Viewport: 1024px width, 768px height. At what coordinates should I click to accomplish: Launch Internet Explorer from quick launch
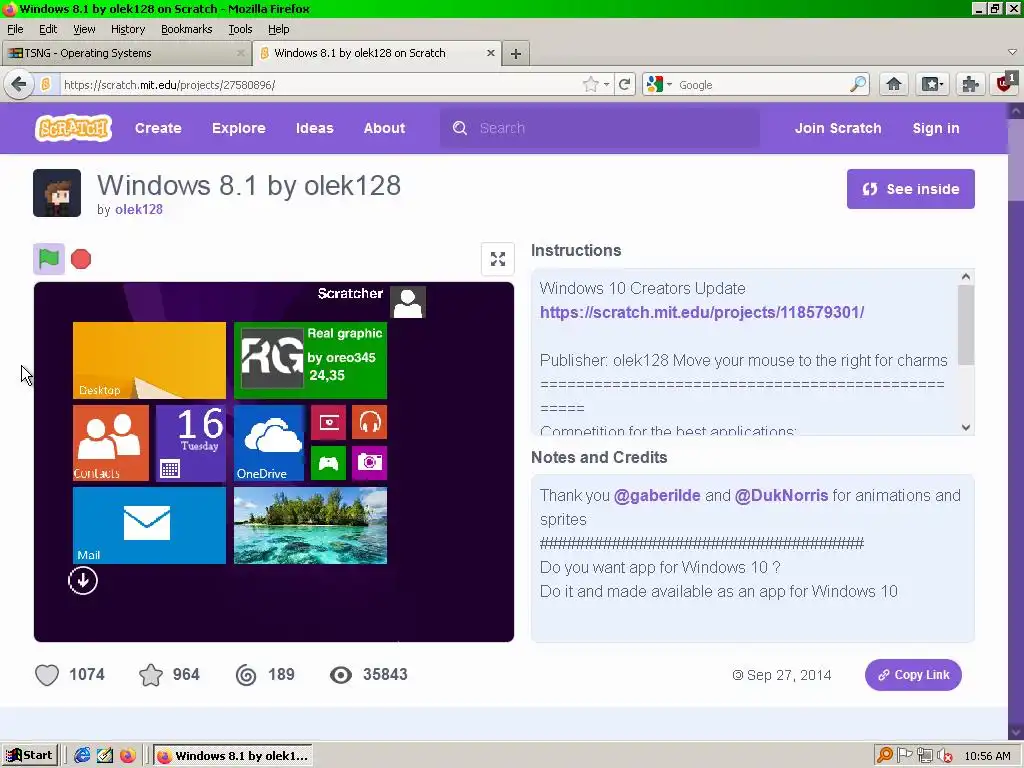point(82,756)
